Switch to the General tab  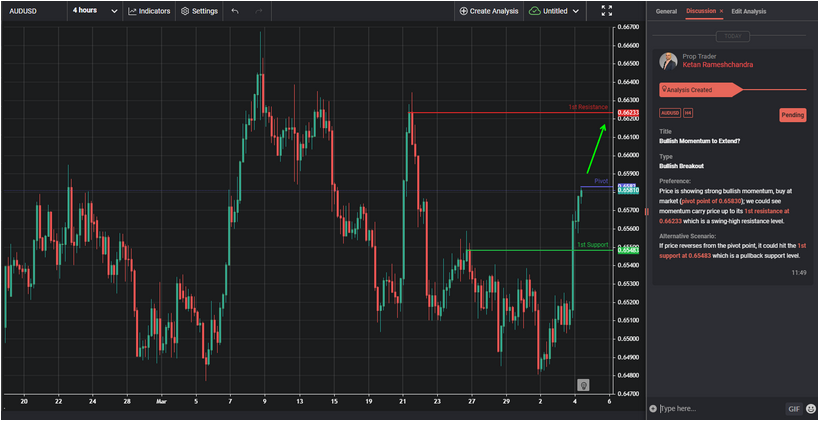tap(666, 11)
